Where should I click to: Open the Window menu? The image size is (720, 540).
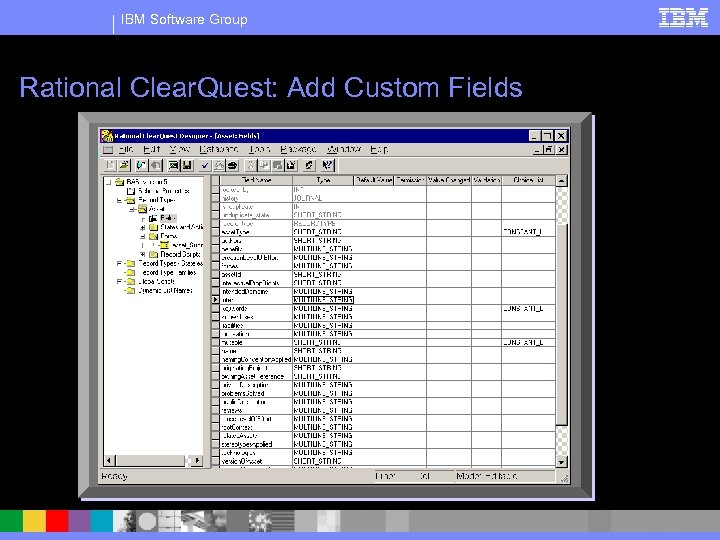click(x=343, y=149)
